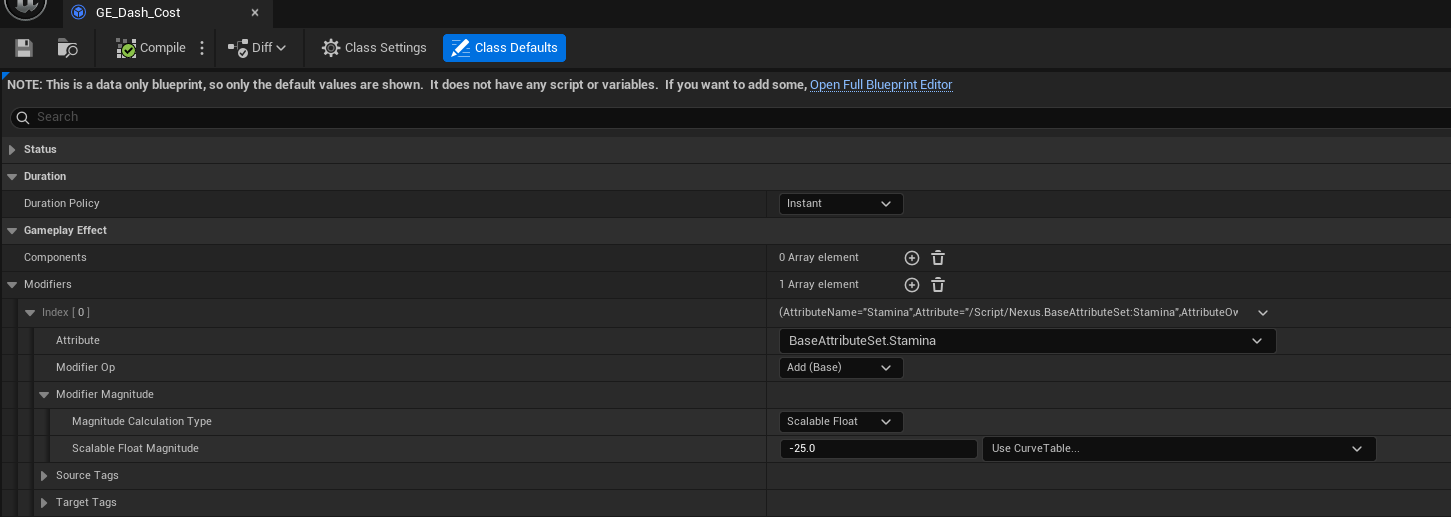Click the Magnitude Calculation Type label
The height and width of the screenshot is (517, 1451).
tap(142, 422)
